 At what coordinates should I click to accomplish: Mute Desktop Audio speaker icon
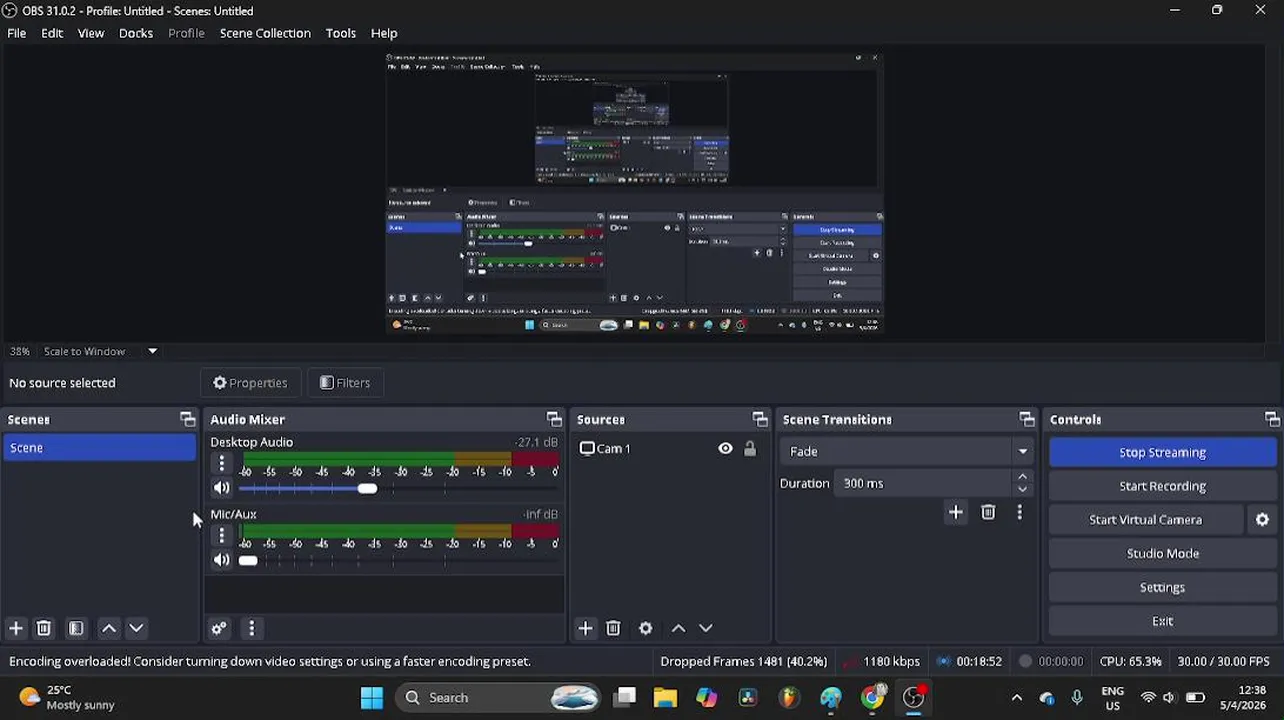coord(222,488)
